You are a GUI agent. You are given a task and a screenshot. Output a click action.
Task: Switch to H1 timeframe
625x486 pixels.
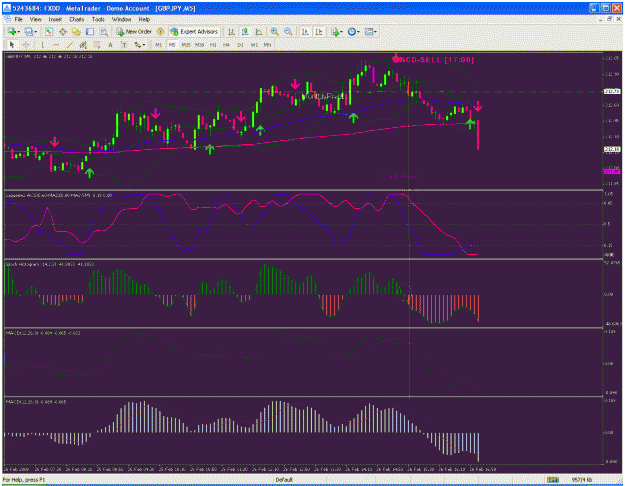pyautogui.click(x=213, y=45)
